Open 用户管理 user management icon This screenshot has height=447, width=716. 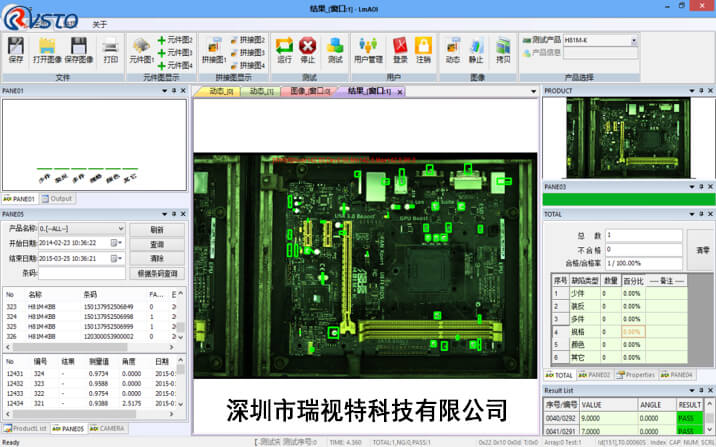(368, 49)
